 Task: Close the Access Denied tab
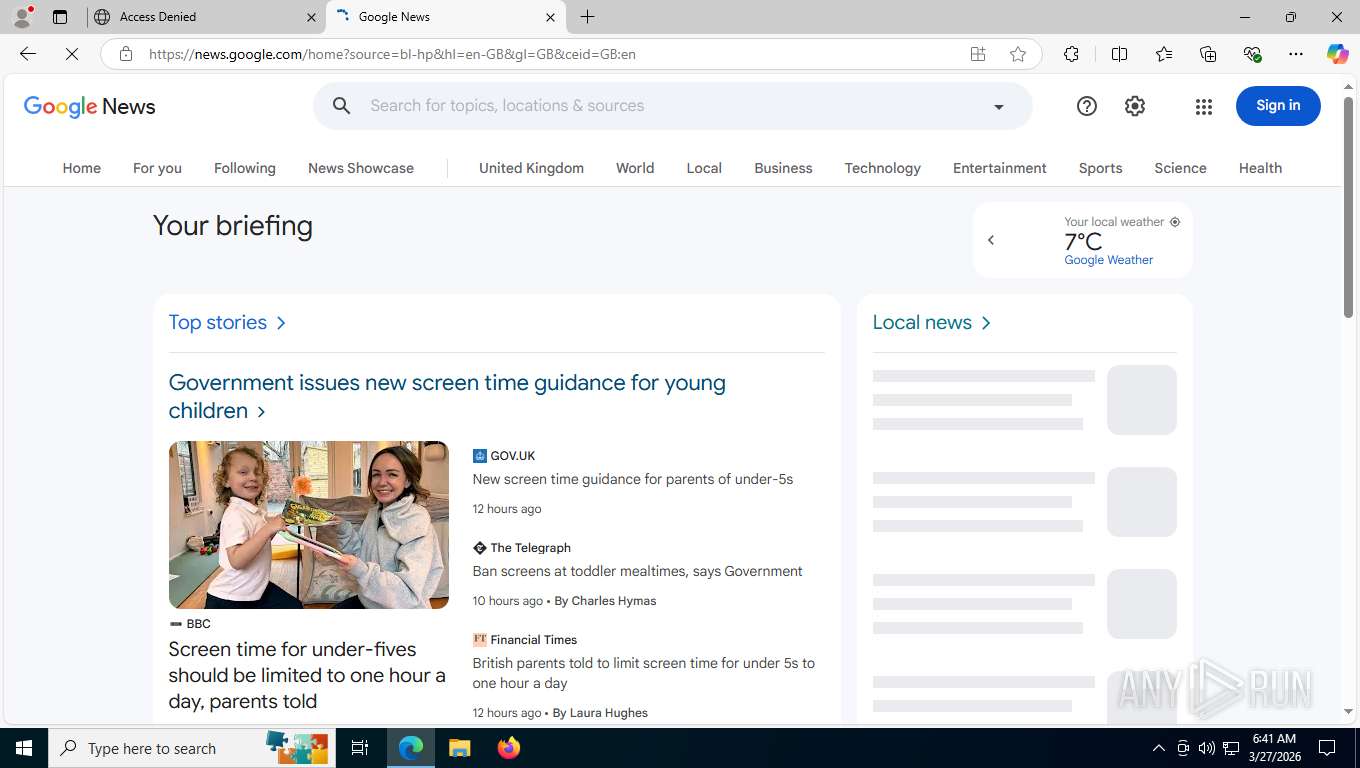tap(311, 17)
